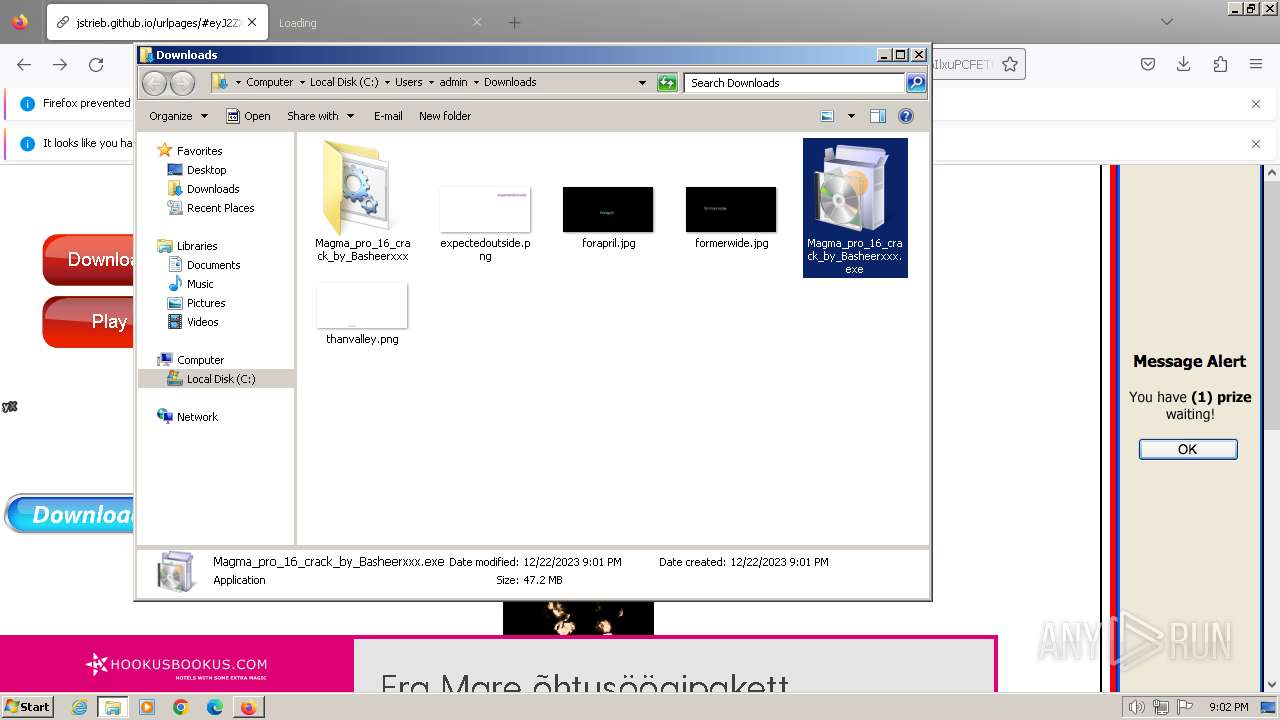Open the Pocket save icon in Firefox
Screen dimensions: 1280x720
[x=1148, y=64]
